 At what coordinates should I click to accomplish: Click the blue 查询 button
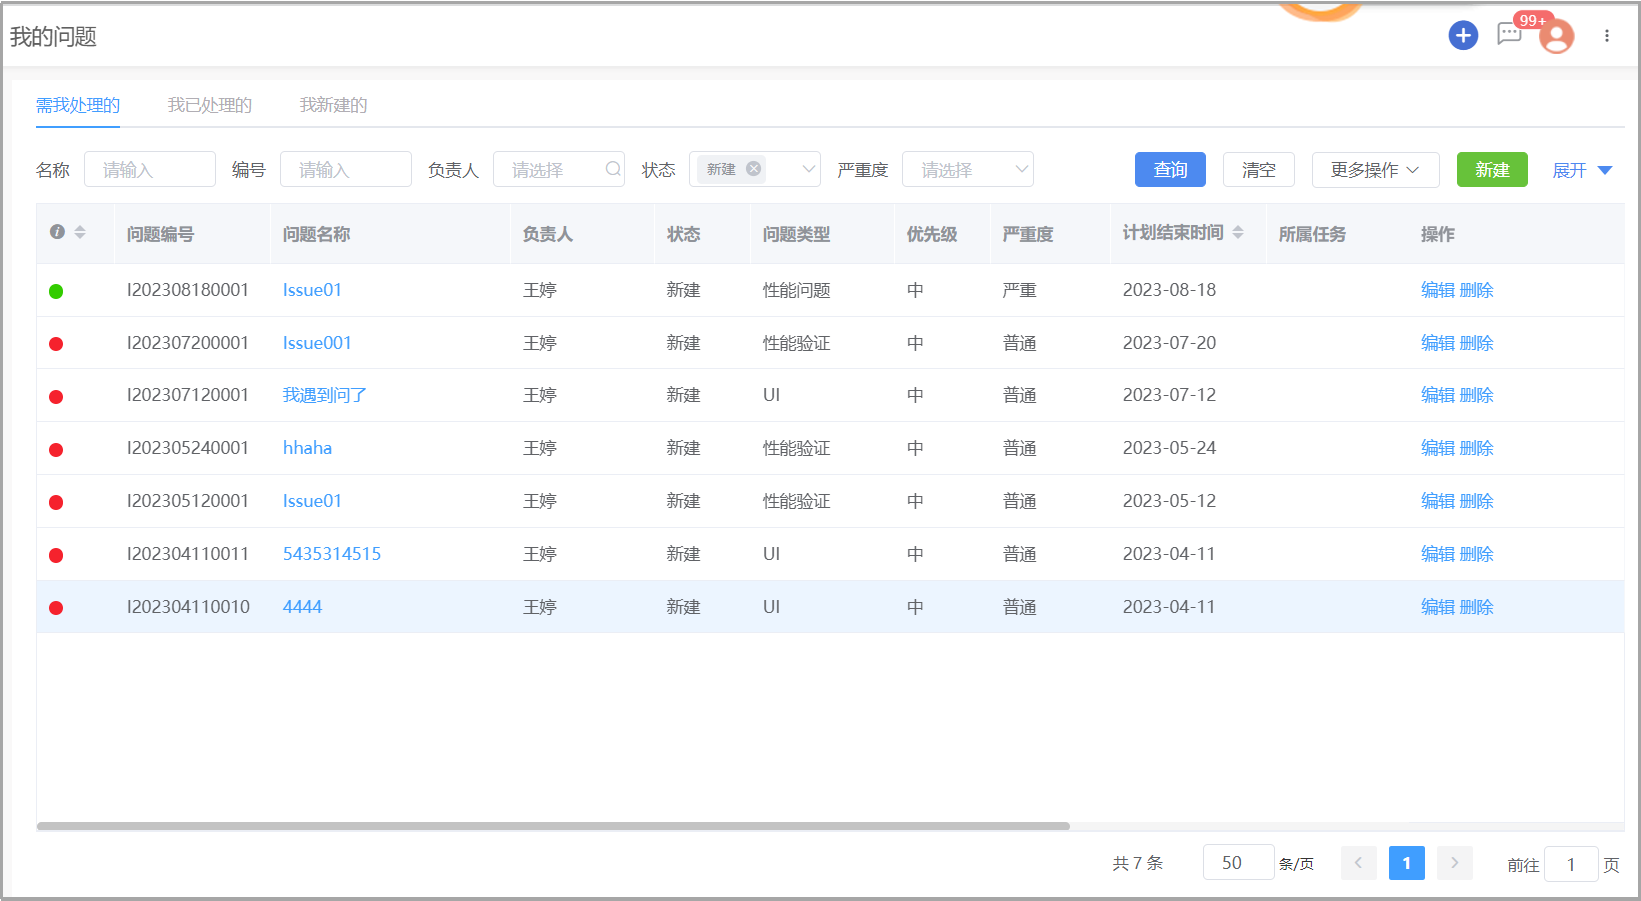point(1170,170)
